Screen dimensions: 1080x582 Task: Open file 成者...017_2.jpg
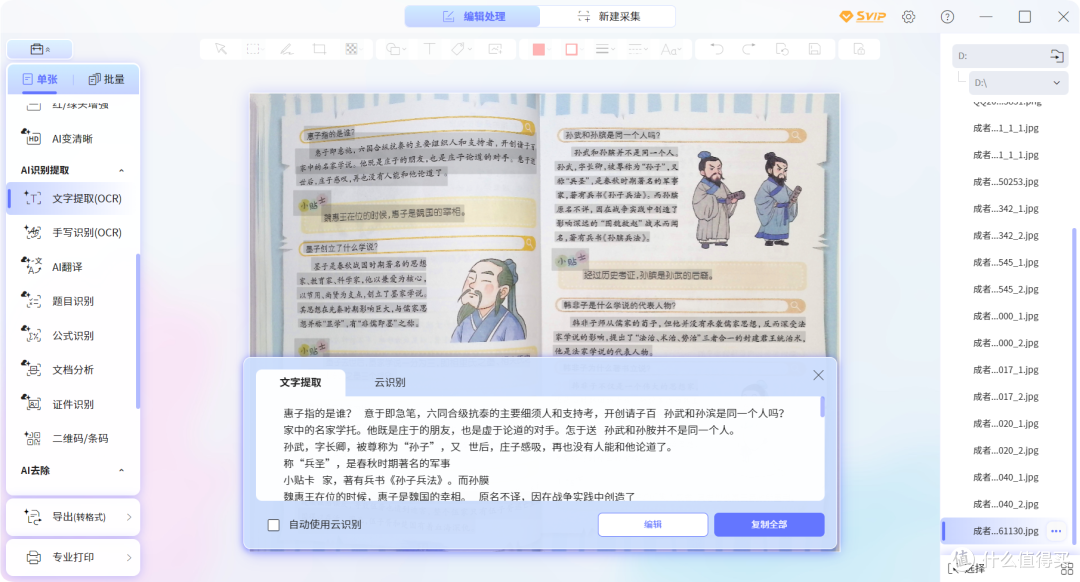point(1006,397)
